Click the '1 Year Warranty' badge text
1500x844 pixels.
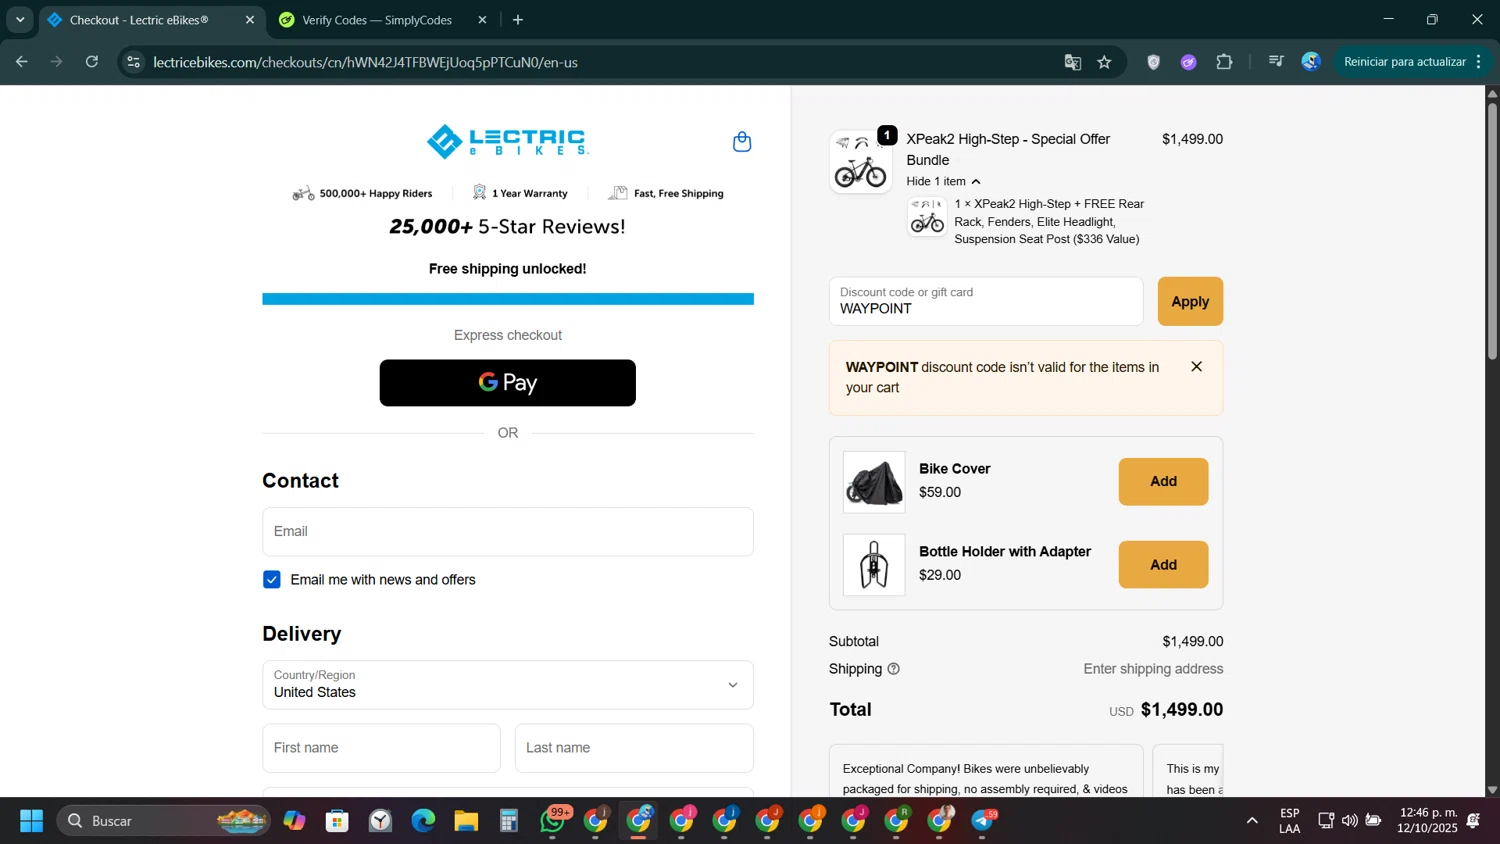coord(530,194)
